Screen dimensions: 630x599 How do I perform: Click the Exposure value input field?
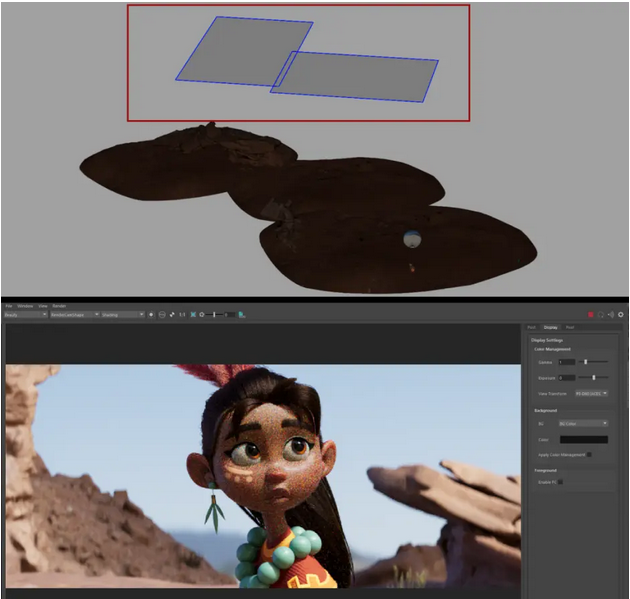coord(567,377)
